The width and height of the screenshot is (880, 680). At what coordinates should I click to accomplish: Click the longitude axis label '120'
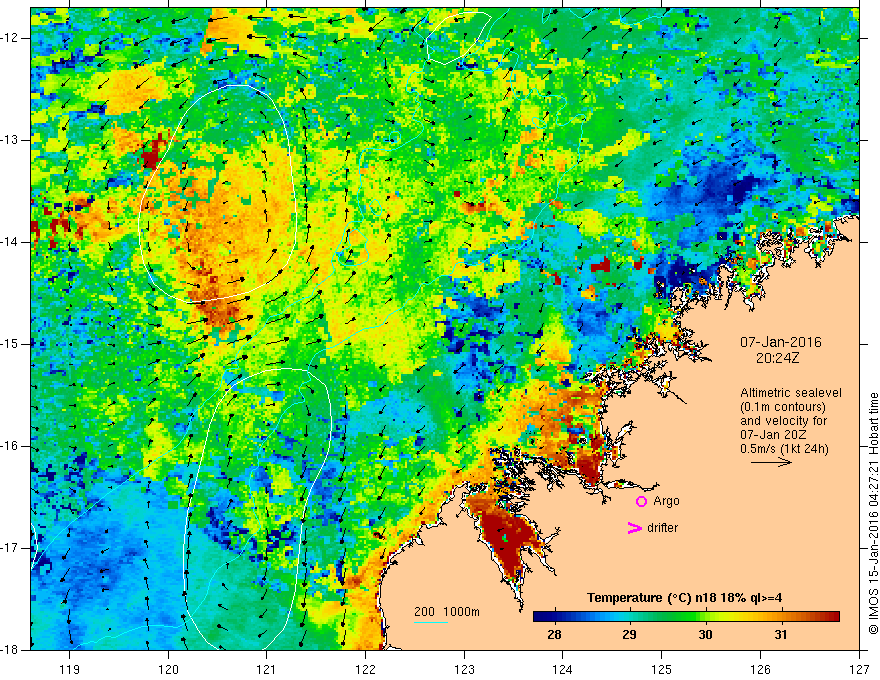[168, 669]
